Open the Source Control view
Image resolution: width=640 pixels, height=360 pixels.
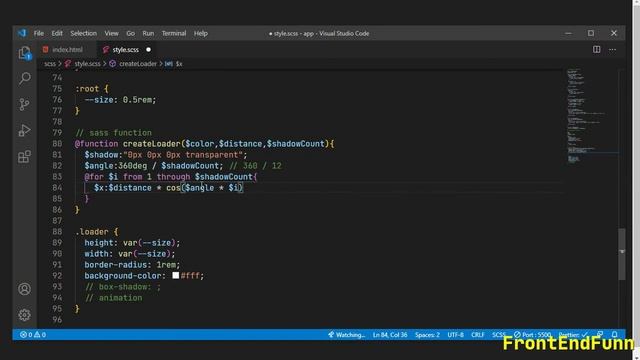pyautogui.click(x=24, y=104)
